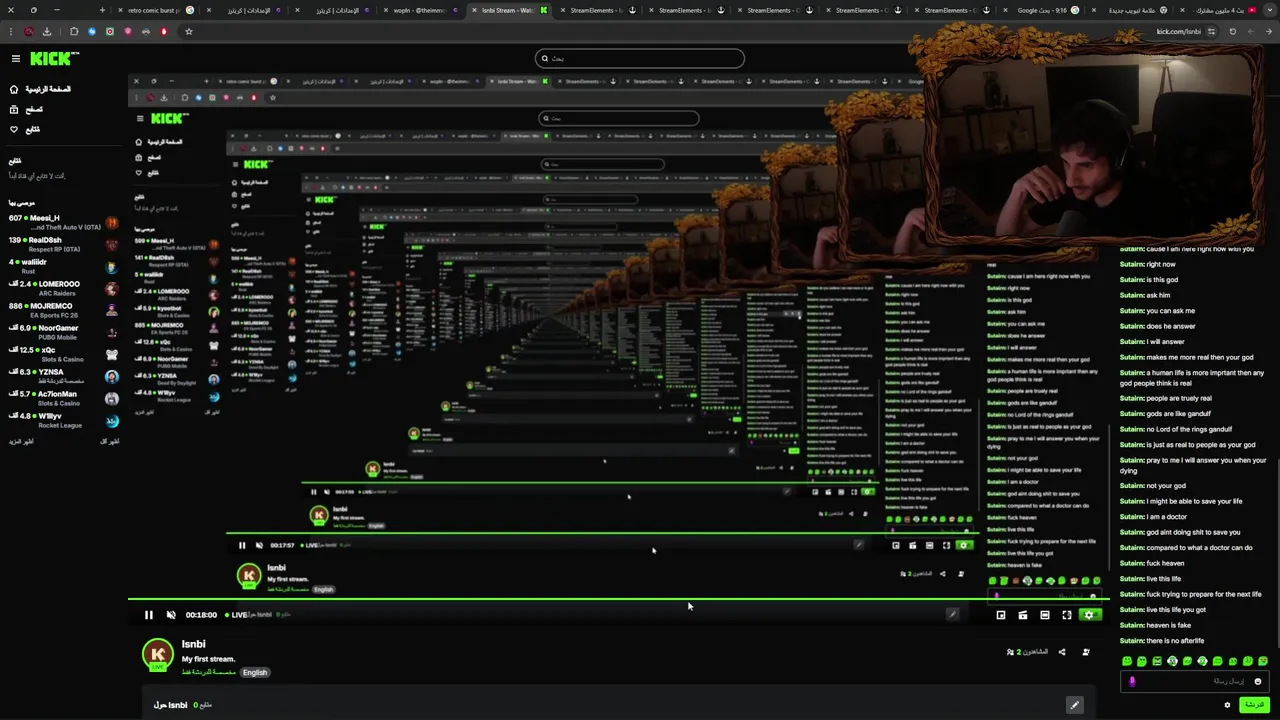Image resolution: width=1280 pixels, height=720 pixels.
Task: Go to the Home sidebar item
Action: [41, 89]
